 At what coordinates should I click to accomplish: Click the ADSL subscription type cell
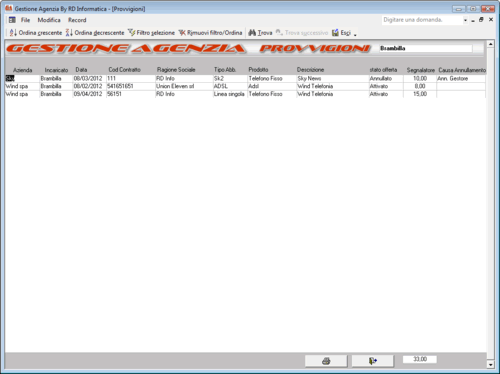pos(230,86)
